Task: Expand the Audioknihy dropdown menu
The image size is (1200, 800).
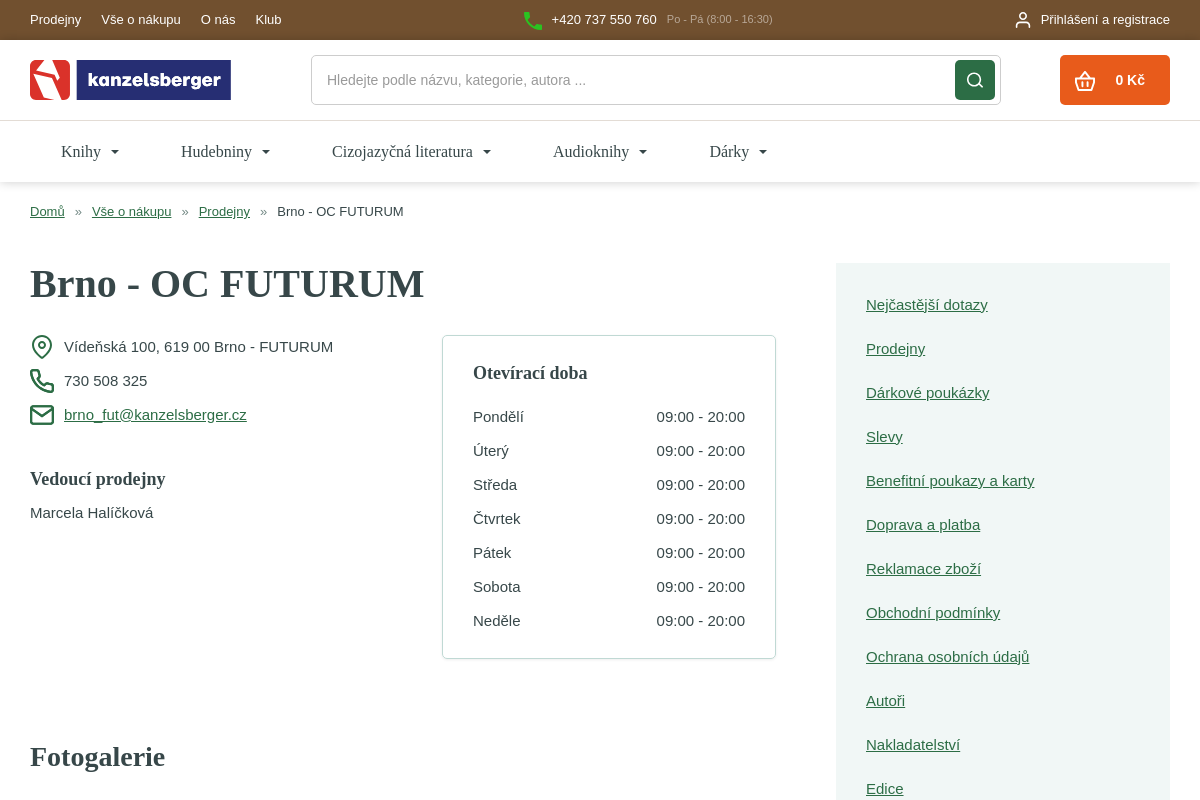Action: [x=600, y=152]
